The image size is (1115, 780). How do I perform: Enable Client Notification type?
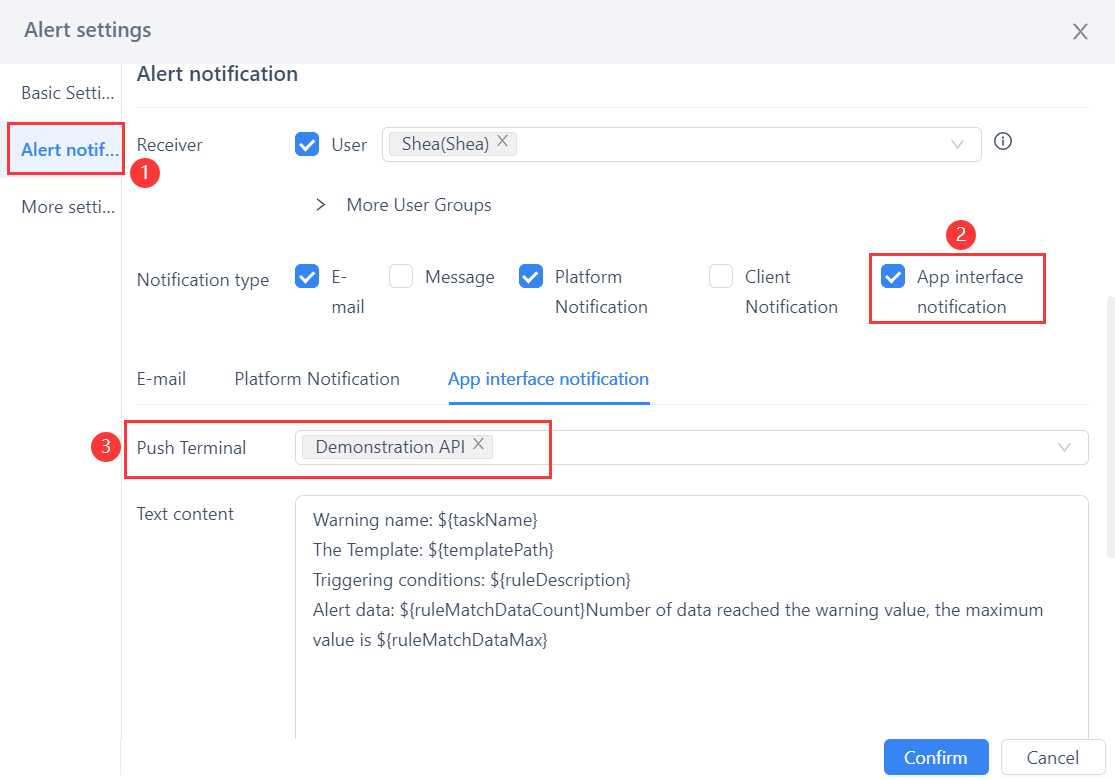coord(721,276)
